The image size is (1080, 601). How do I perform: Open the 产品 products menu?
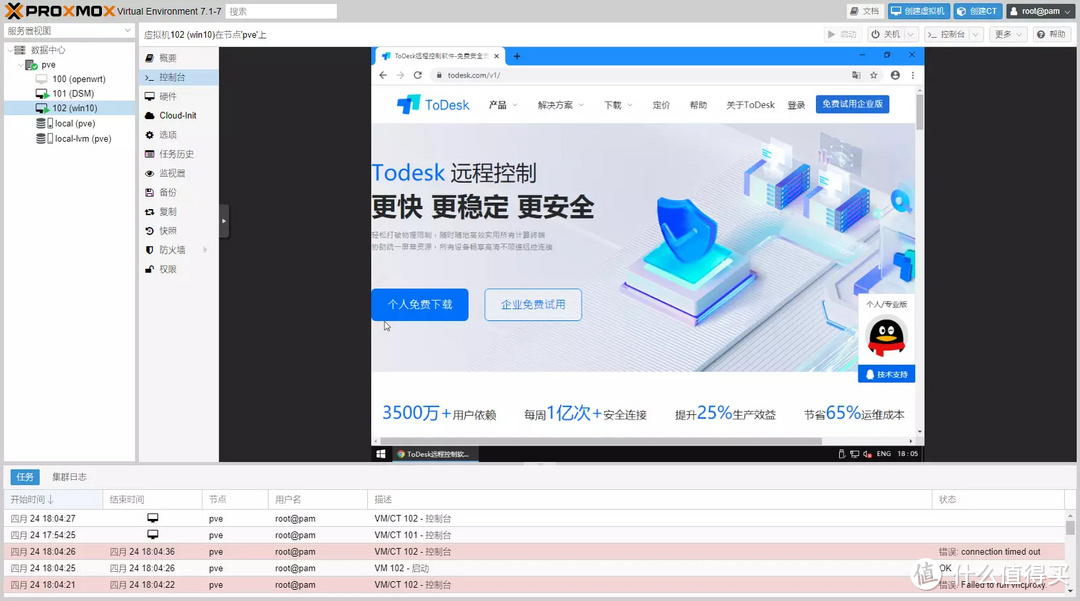click(x=503, y=105)
